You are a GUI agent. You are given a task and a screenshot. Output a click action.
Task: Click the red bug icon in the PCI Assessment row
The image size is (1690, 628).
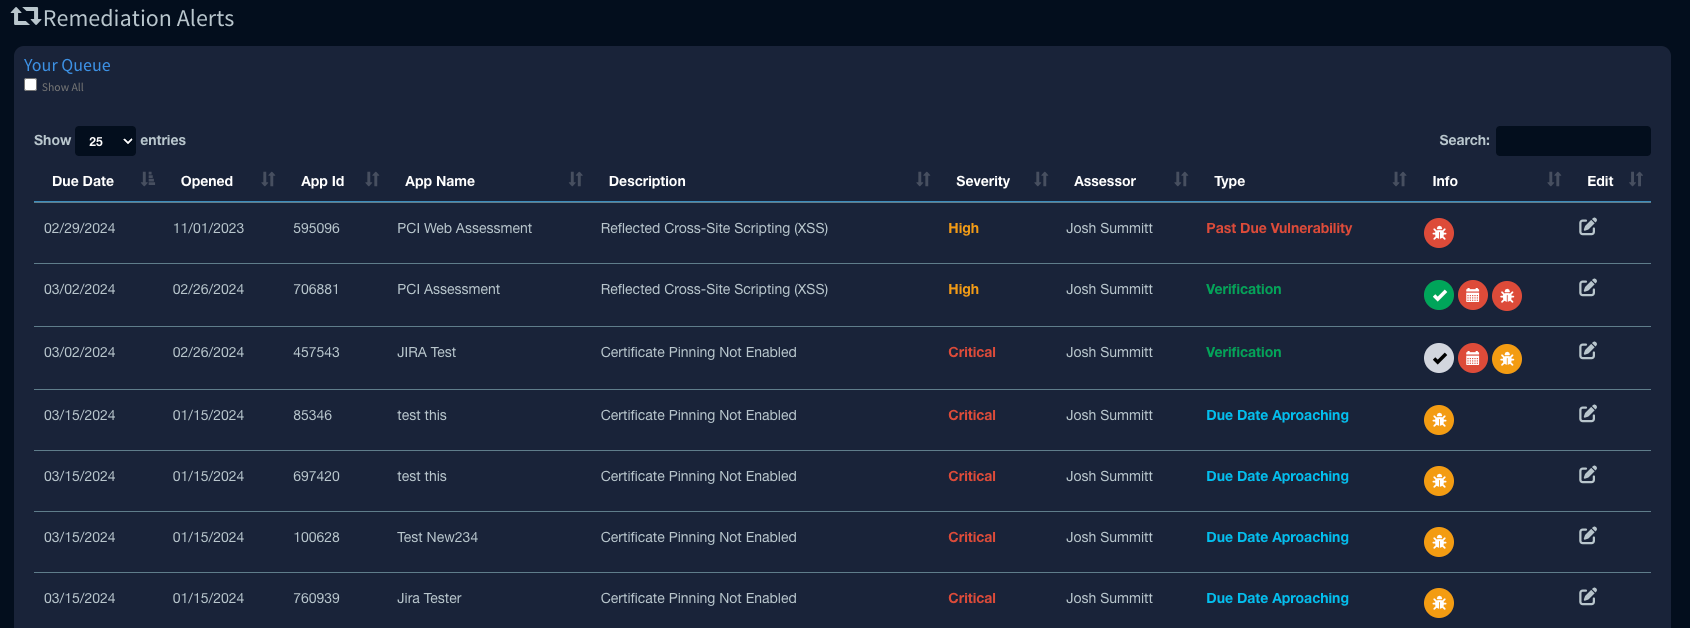(1506, 296)
